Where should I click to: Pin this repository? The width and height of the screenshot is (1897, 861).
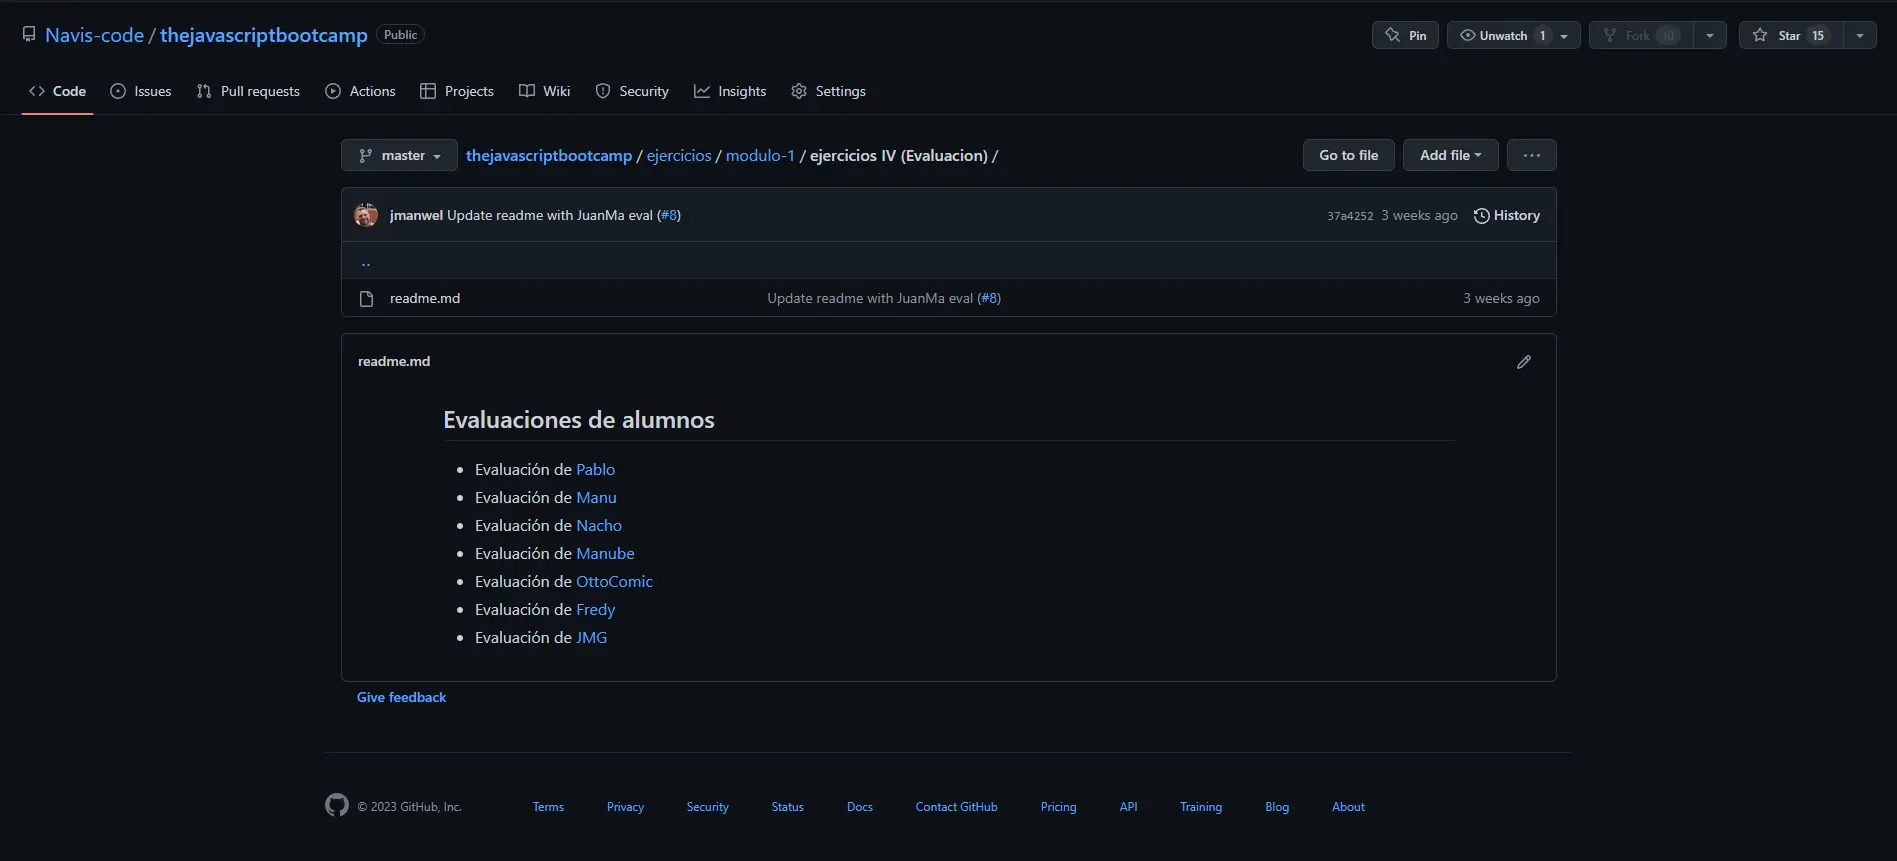(x=1405, y=35)
